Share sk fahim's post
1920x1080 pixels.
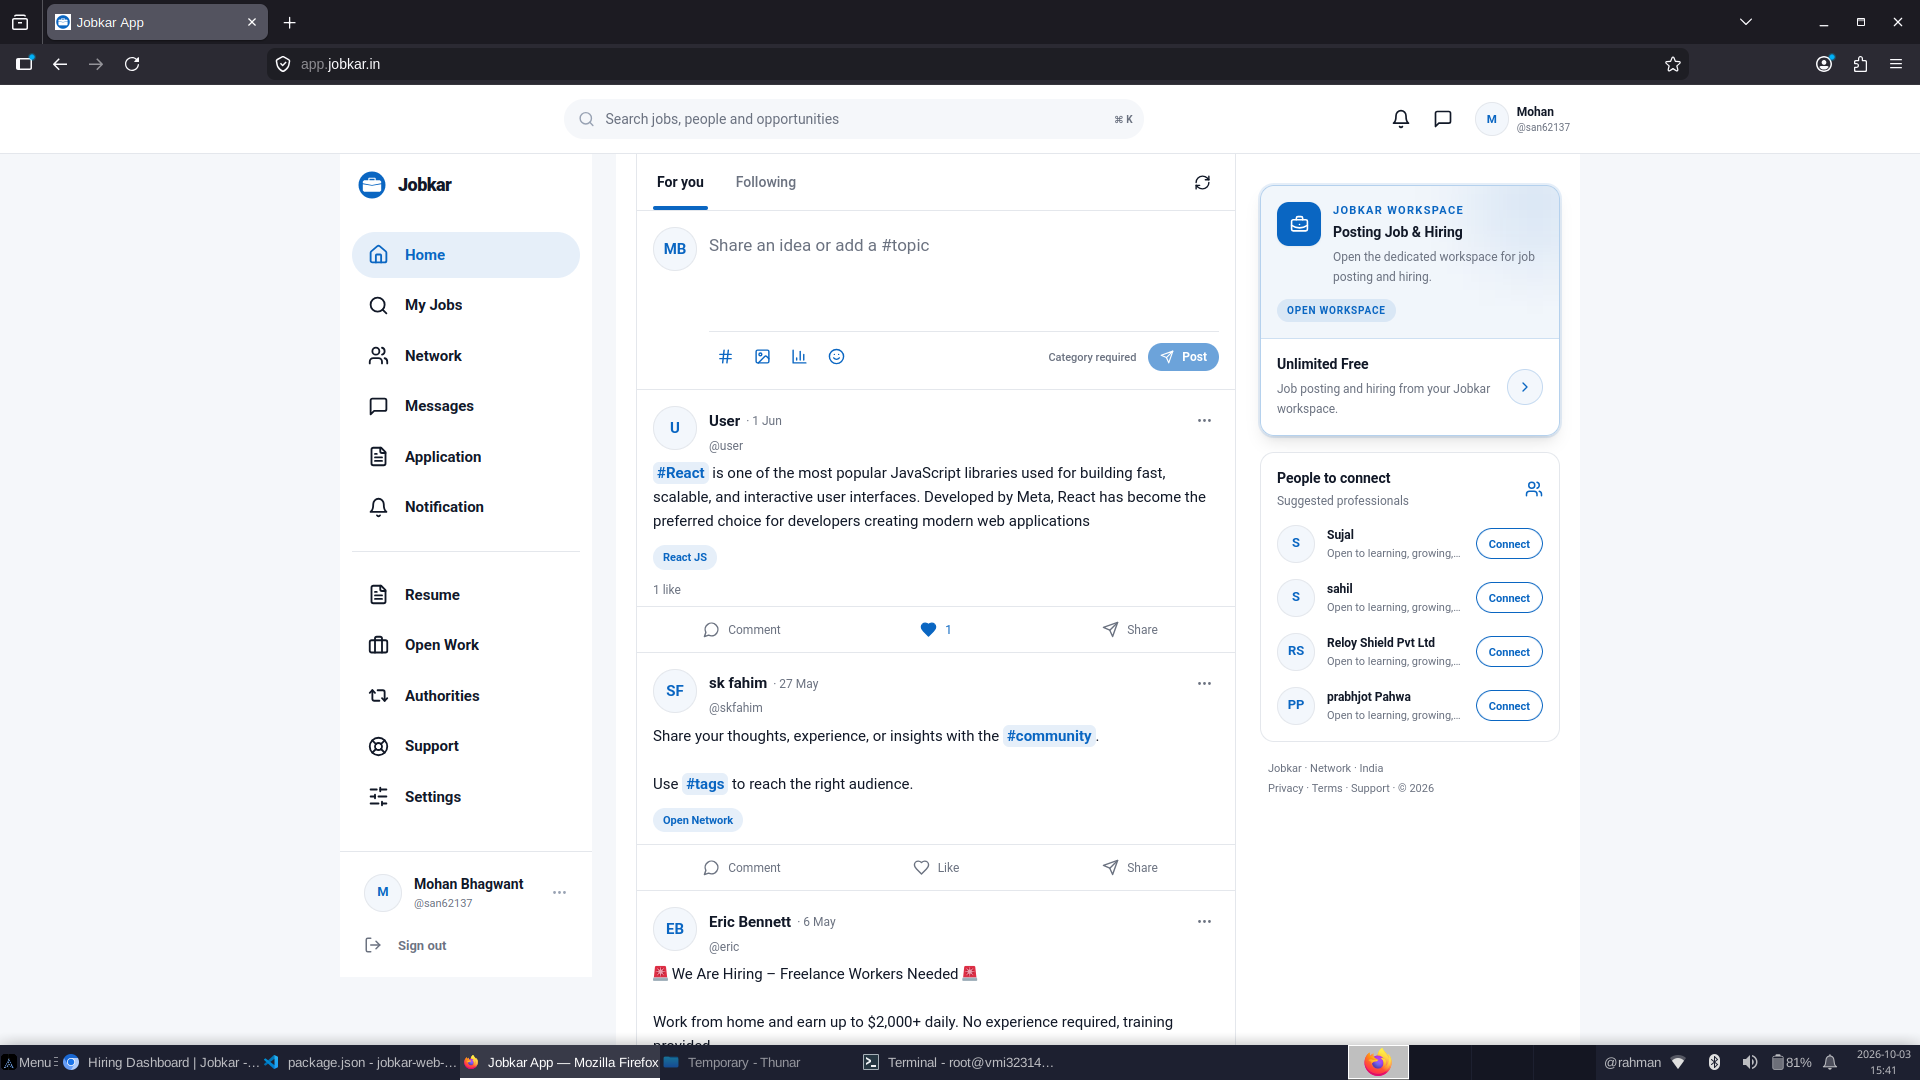[1130, 868]
